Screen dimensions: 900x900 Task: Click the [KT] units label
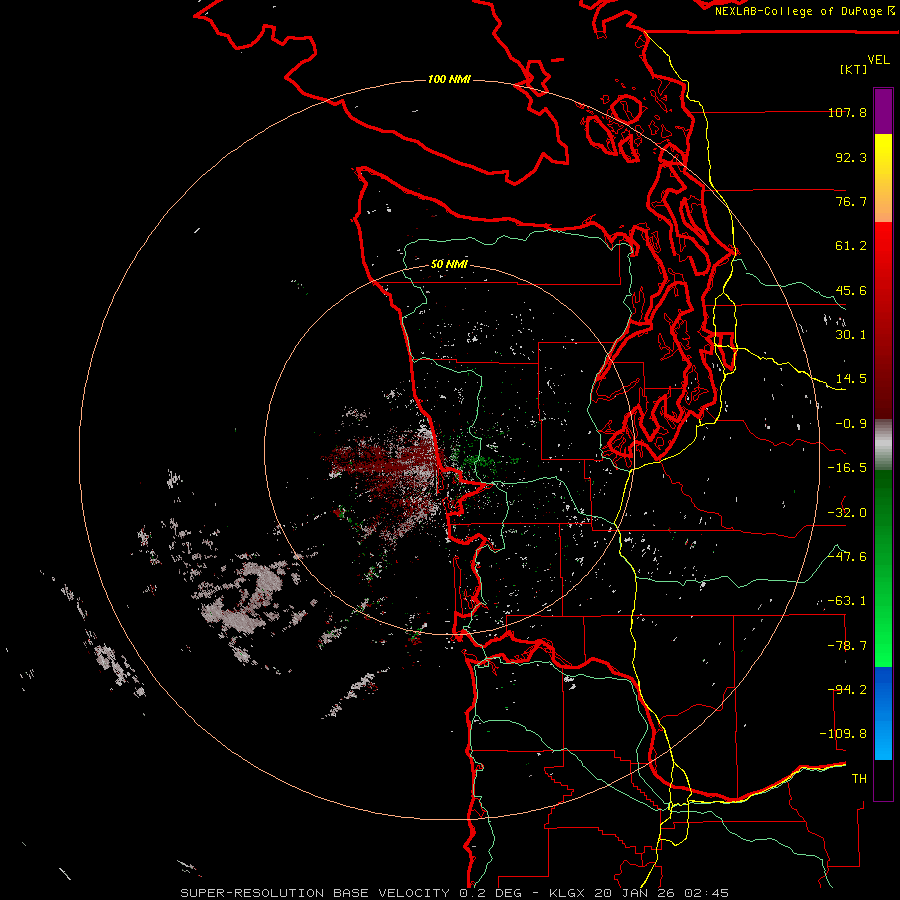(x=854, y=69)
